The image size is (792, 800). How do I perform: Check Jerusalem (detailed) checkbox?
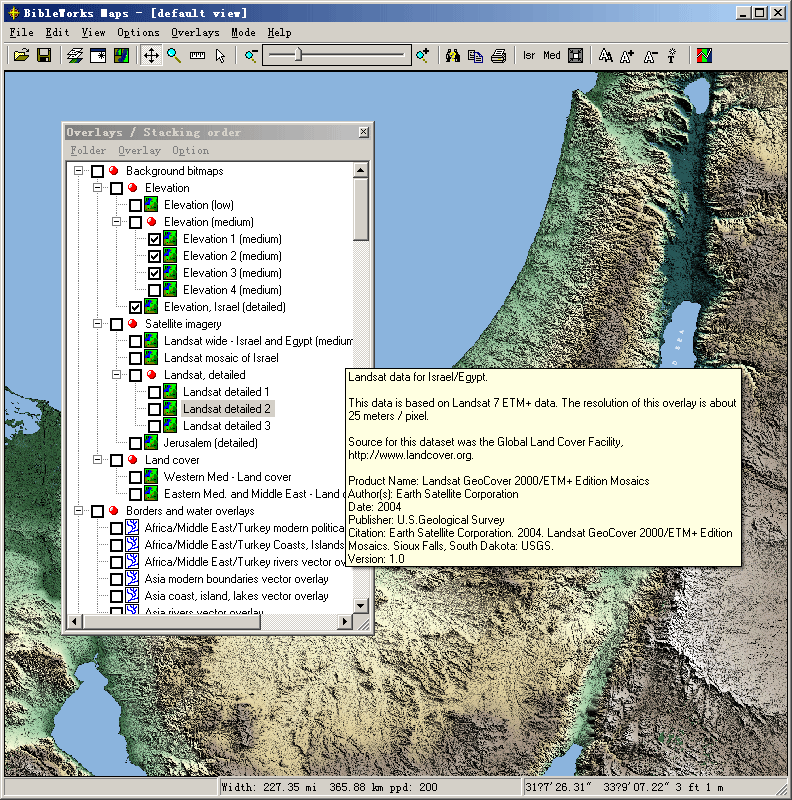135,443
